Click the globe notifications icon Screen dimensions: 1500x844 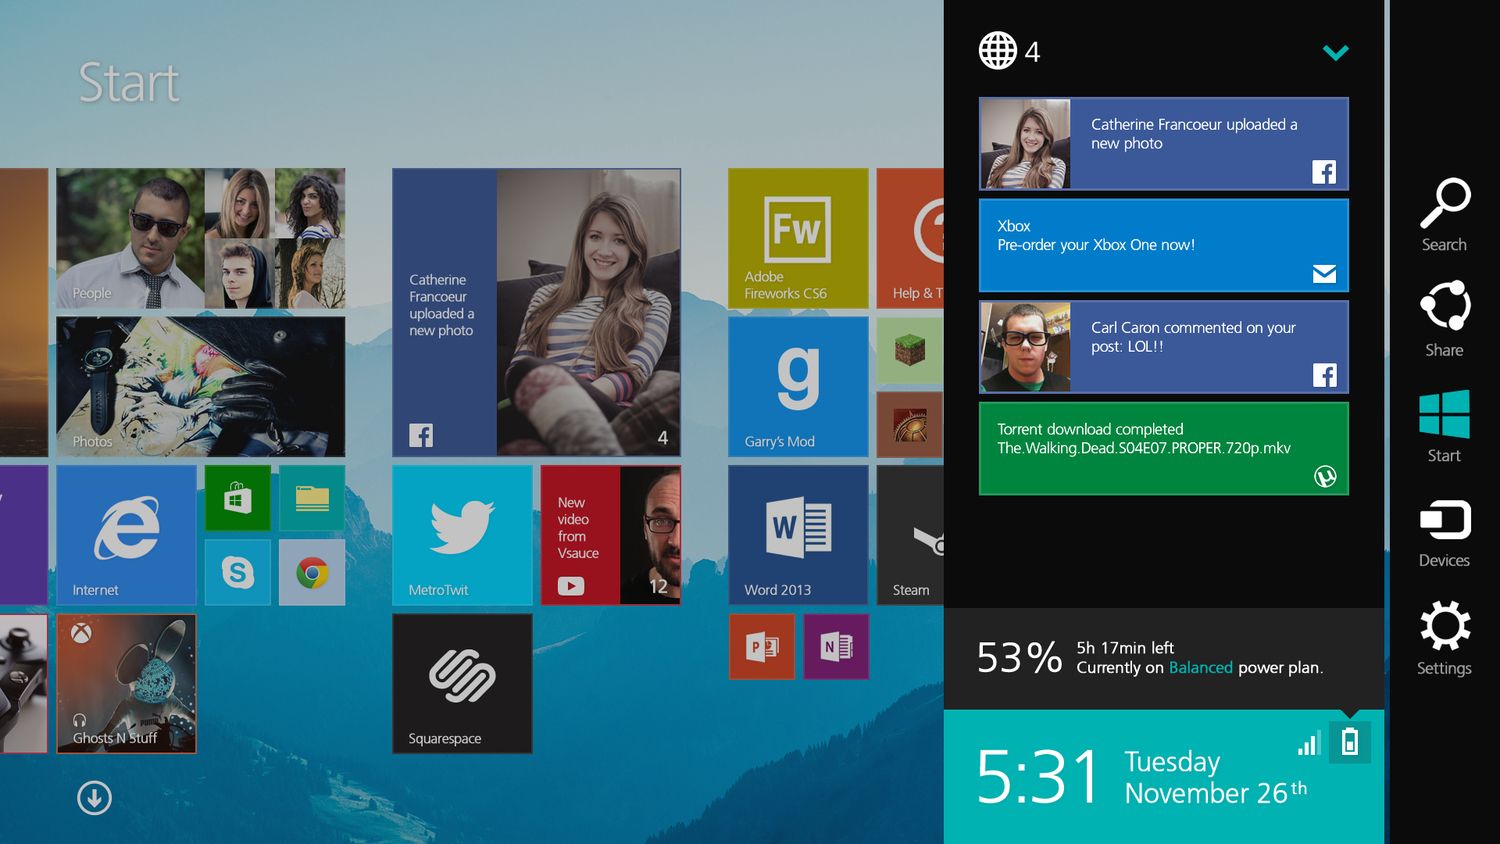point(997,51)
